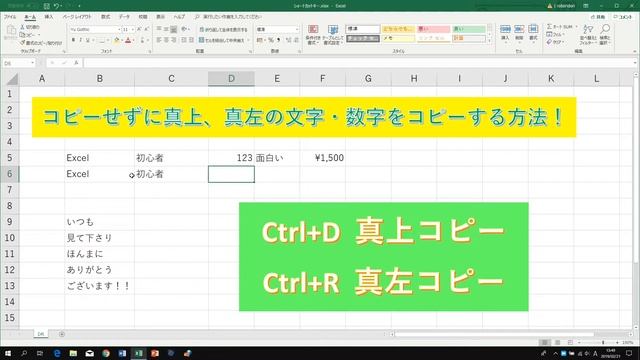Increase font size with the large A

pos(139,29)
